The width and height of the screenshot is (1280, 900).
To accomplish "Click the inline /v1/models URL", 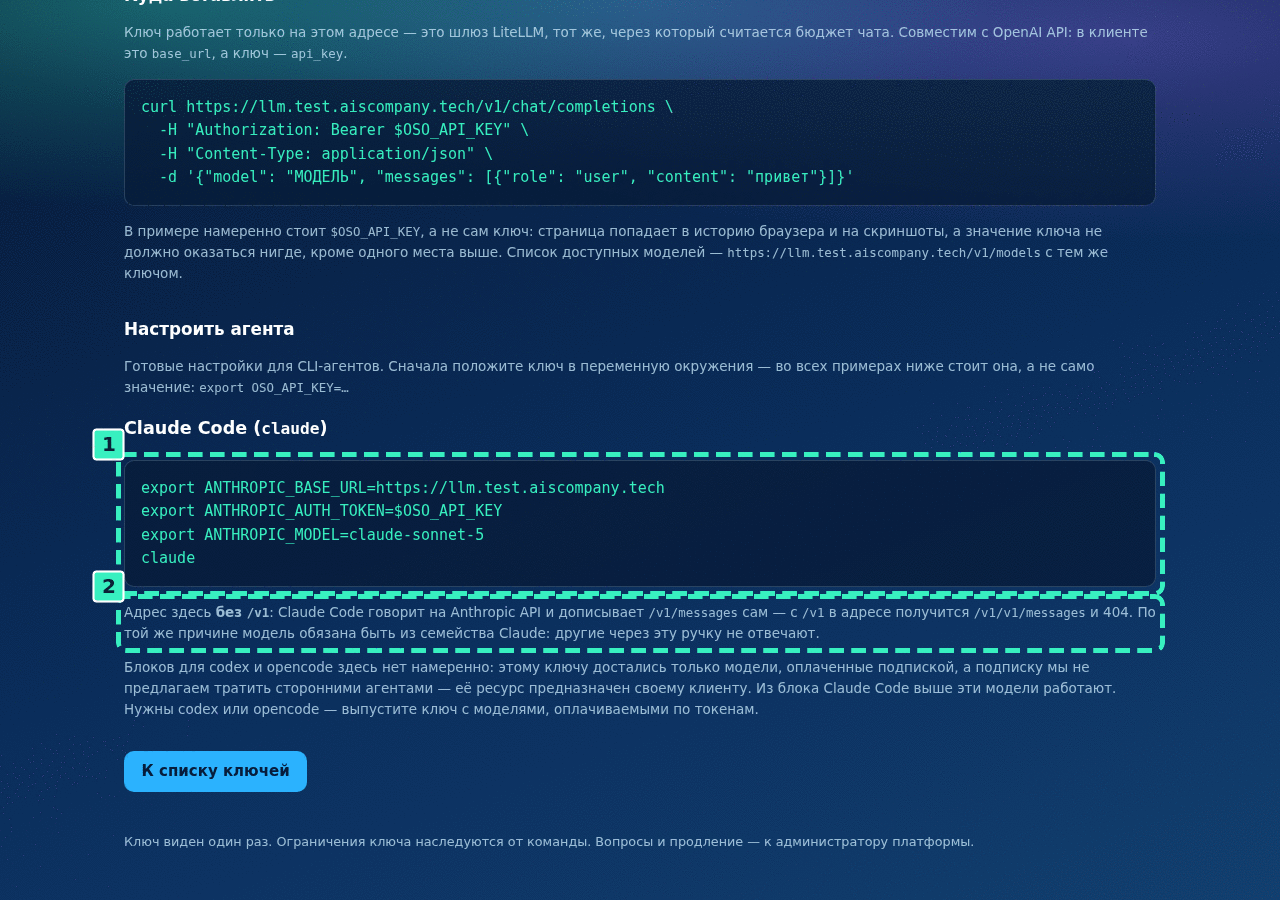I will (x=884, y=253).
